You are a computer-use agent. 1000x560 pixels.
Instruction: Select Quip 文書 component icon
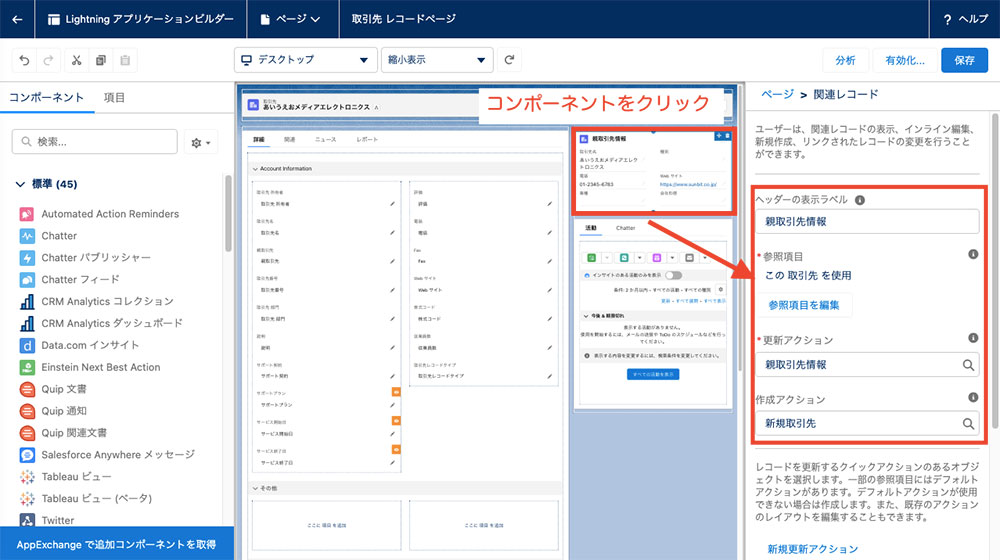[27, 389]
